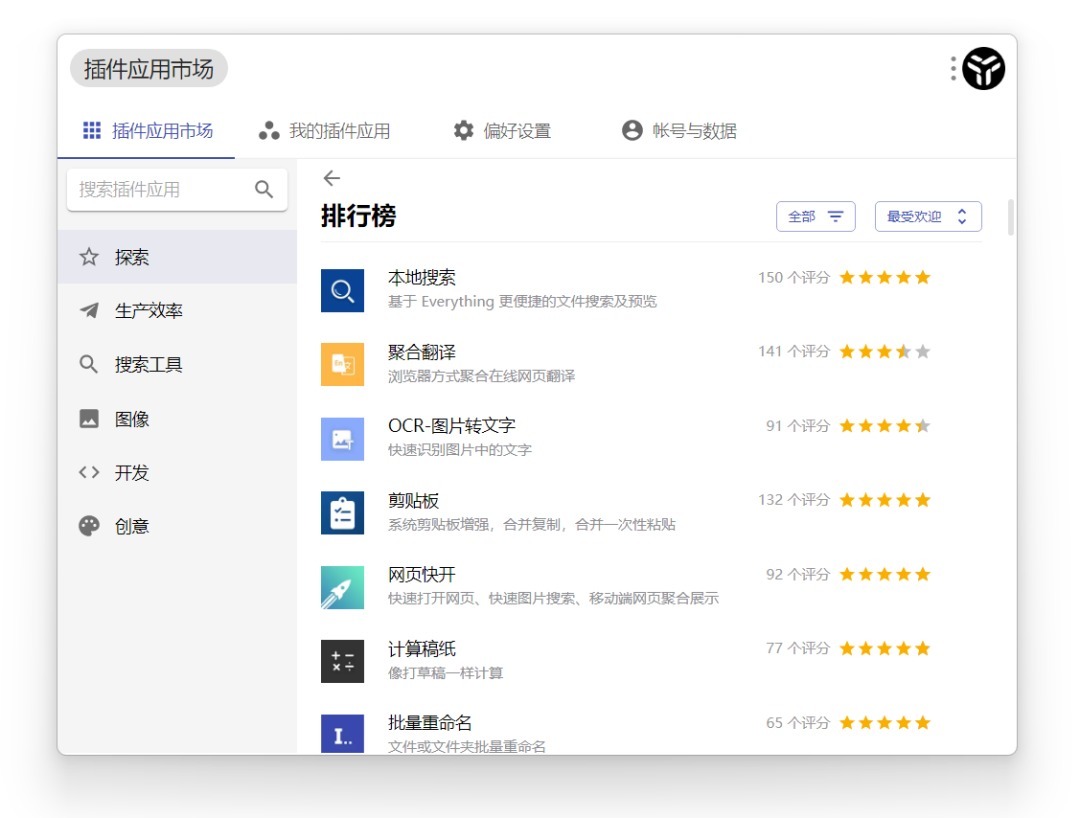The height and width of the screenshot is (818, 1080).
Task: Open the 批量重命名 plugin icon
Action: pyautogui.click(x=342, y=733)
